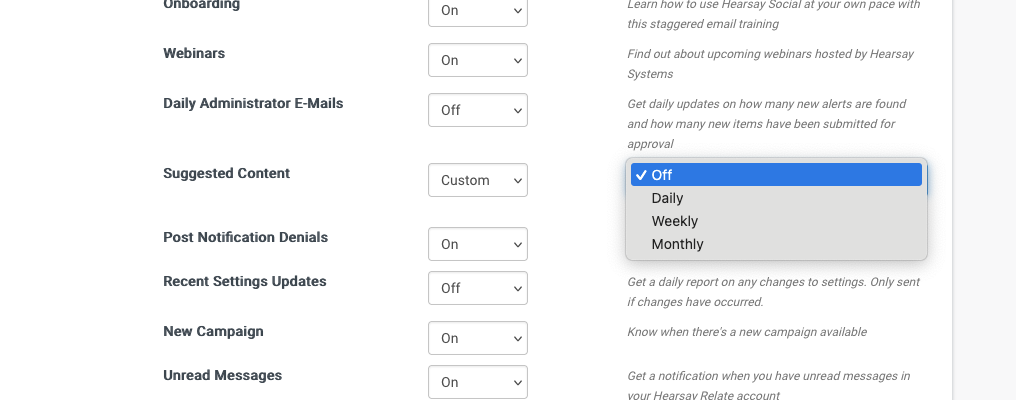Click the staggered email training description
Screen dimensions: 1016x400
774,14
